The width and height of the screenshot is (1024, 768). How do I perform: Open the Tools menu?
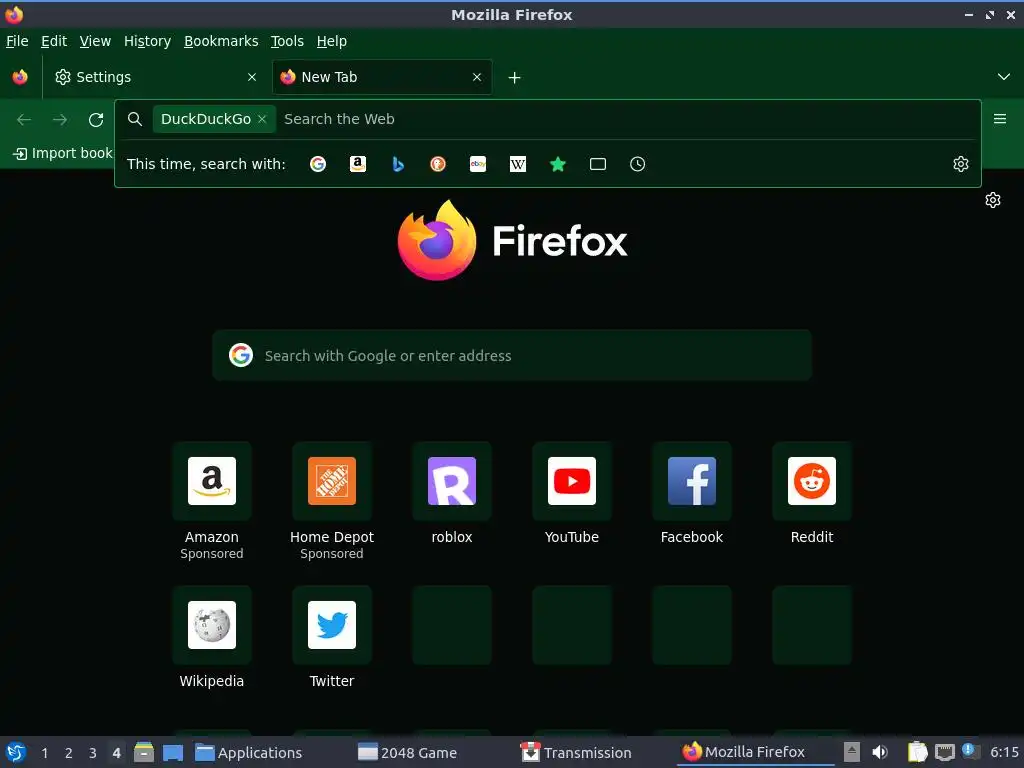287,41
